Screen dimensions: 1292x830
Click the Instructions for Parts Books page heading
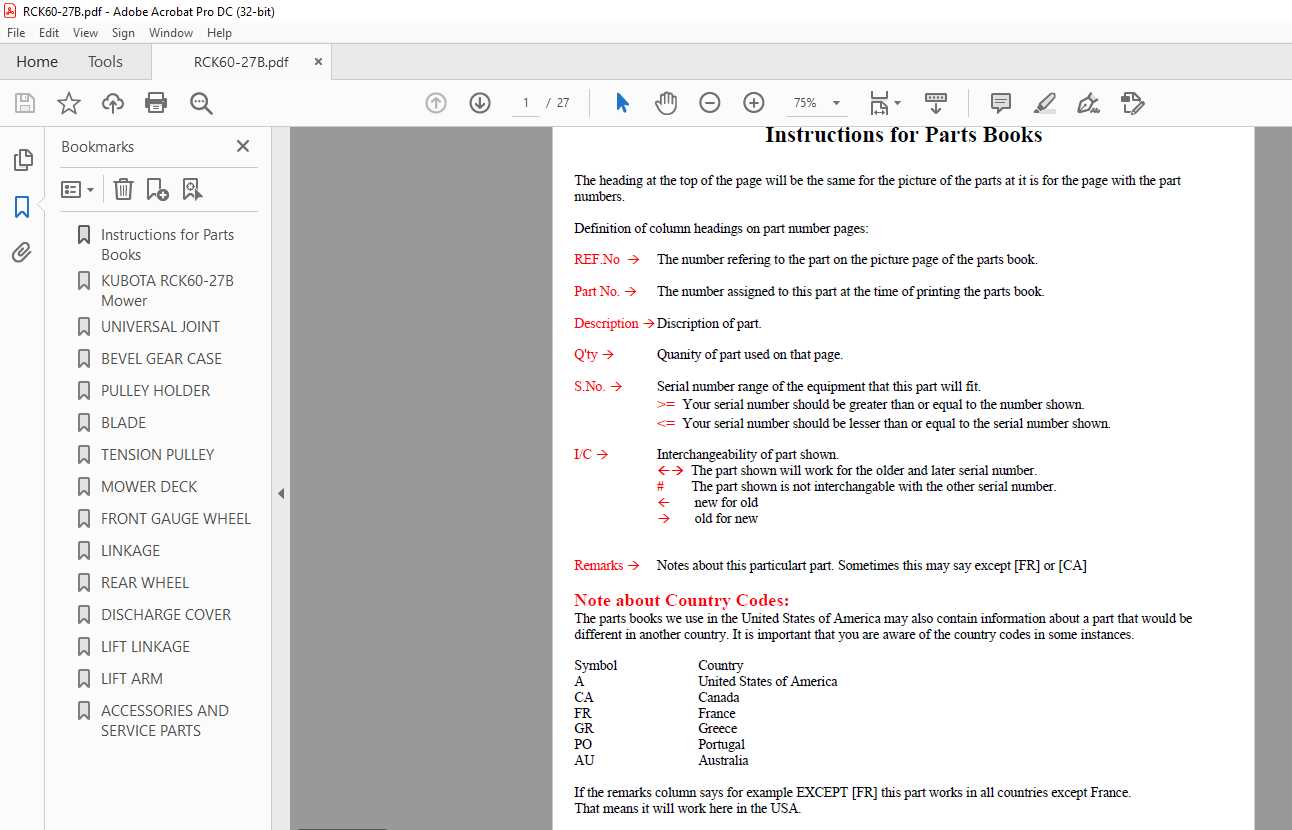pyautogui.click(x=903, y=135)
